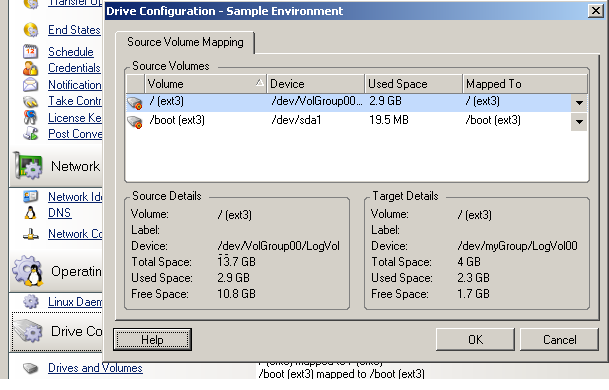Select the /boot (ext3) volume row
This screenshot has height=390, width=609.
pos(356,120)
